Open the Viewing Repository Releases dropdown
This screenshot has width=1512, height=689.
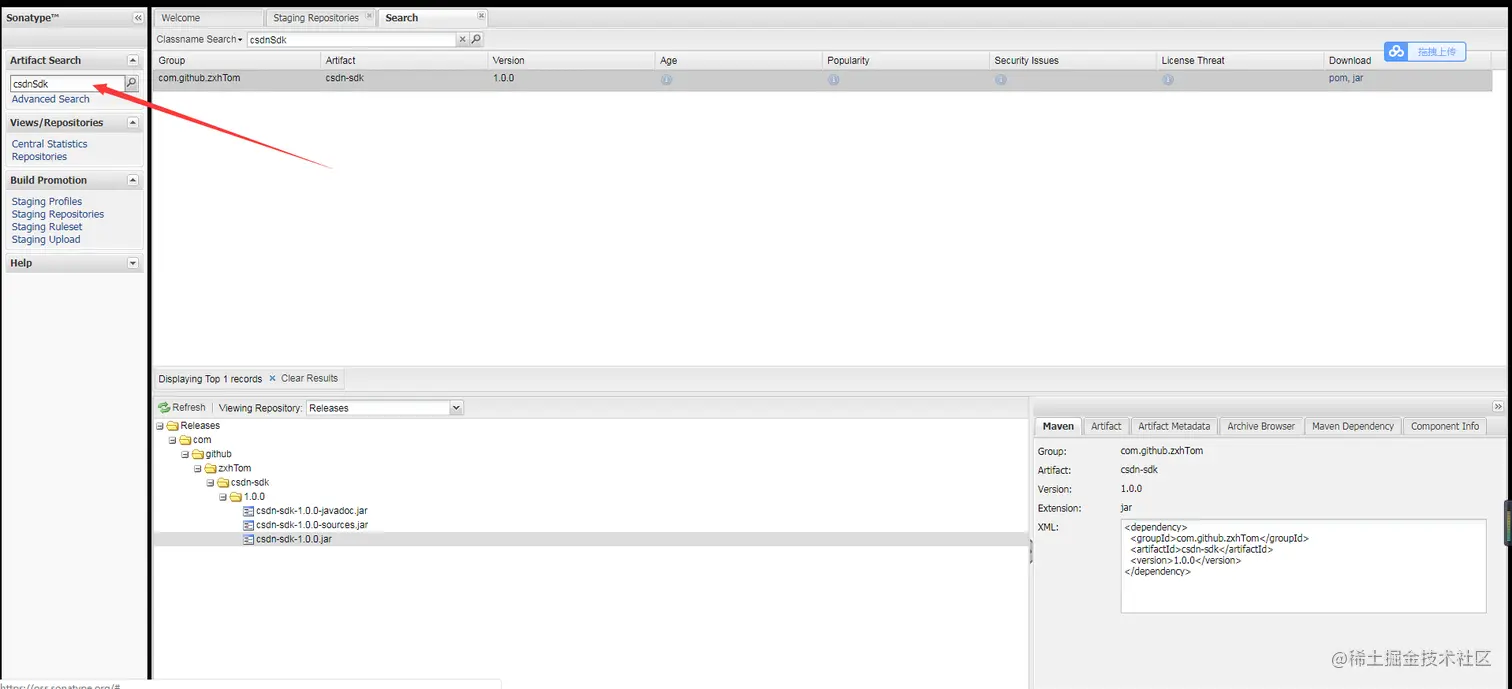[x=456, y=408]
